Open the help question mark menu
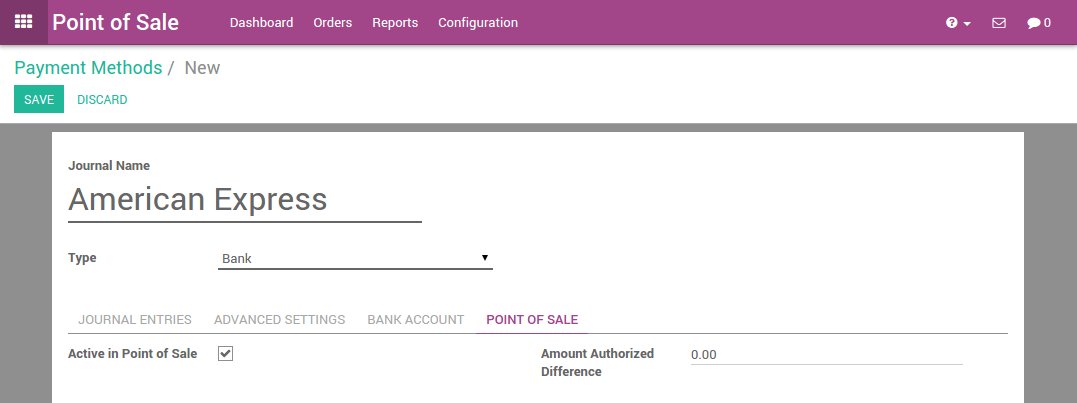 (957, 23)
